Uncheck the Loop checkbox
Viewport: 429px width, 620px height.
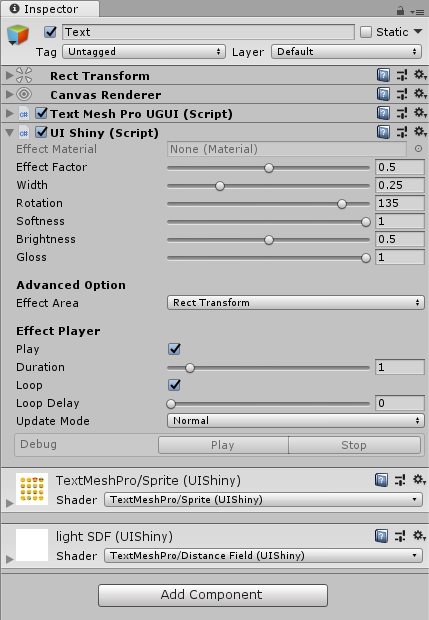[x=174, y=385]
